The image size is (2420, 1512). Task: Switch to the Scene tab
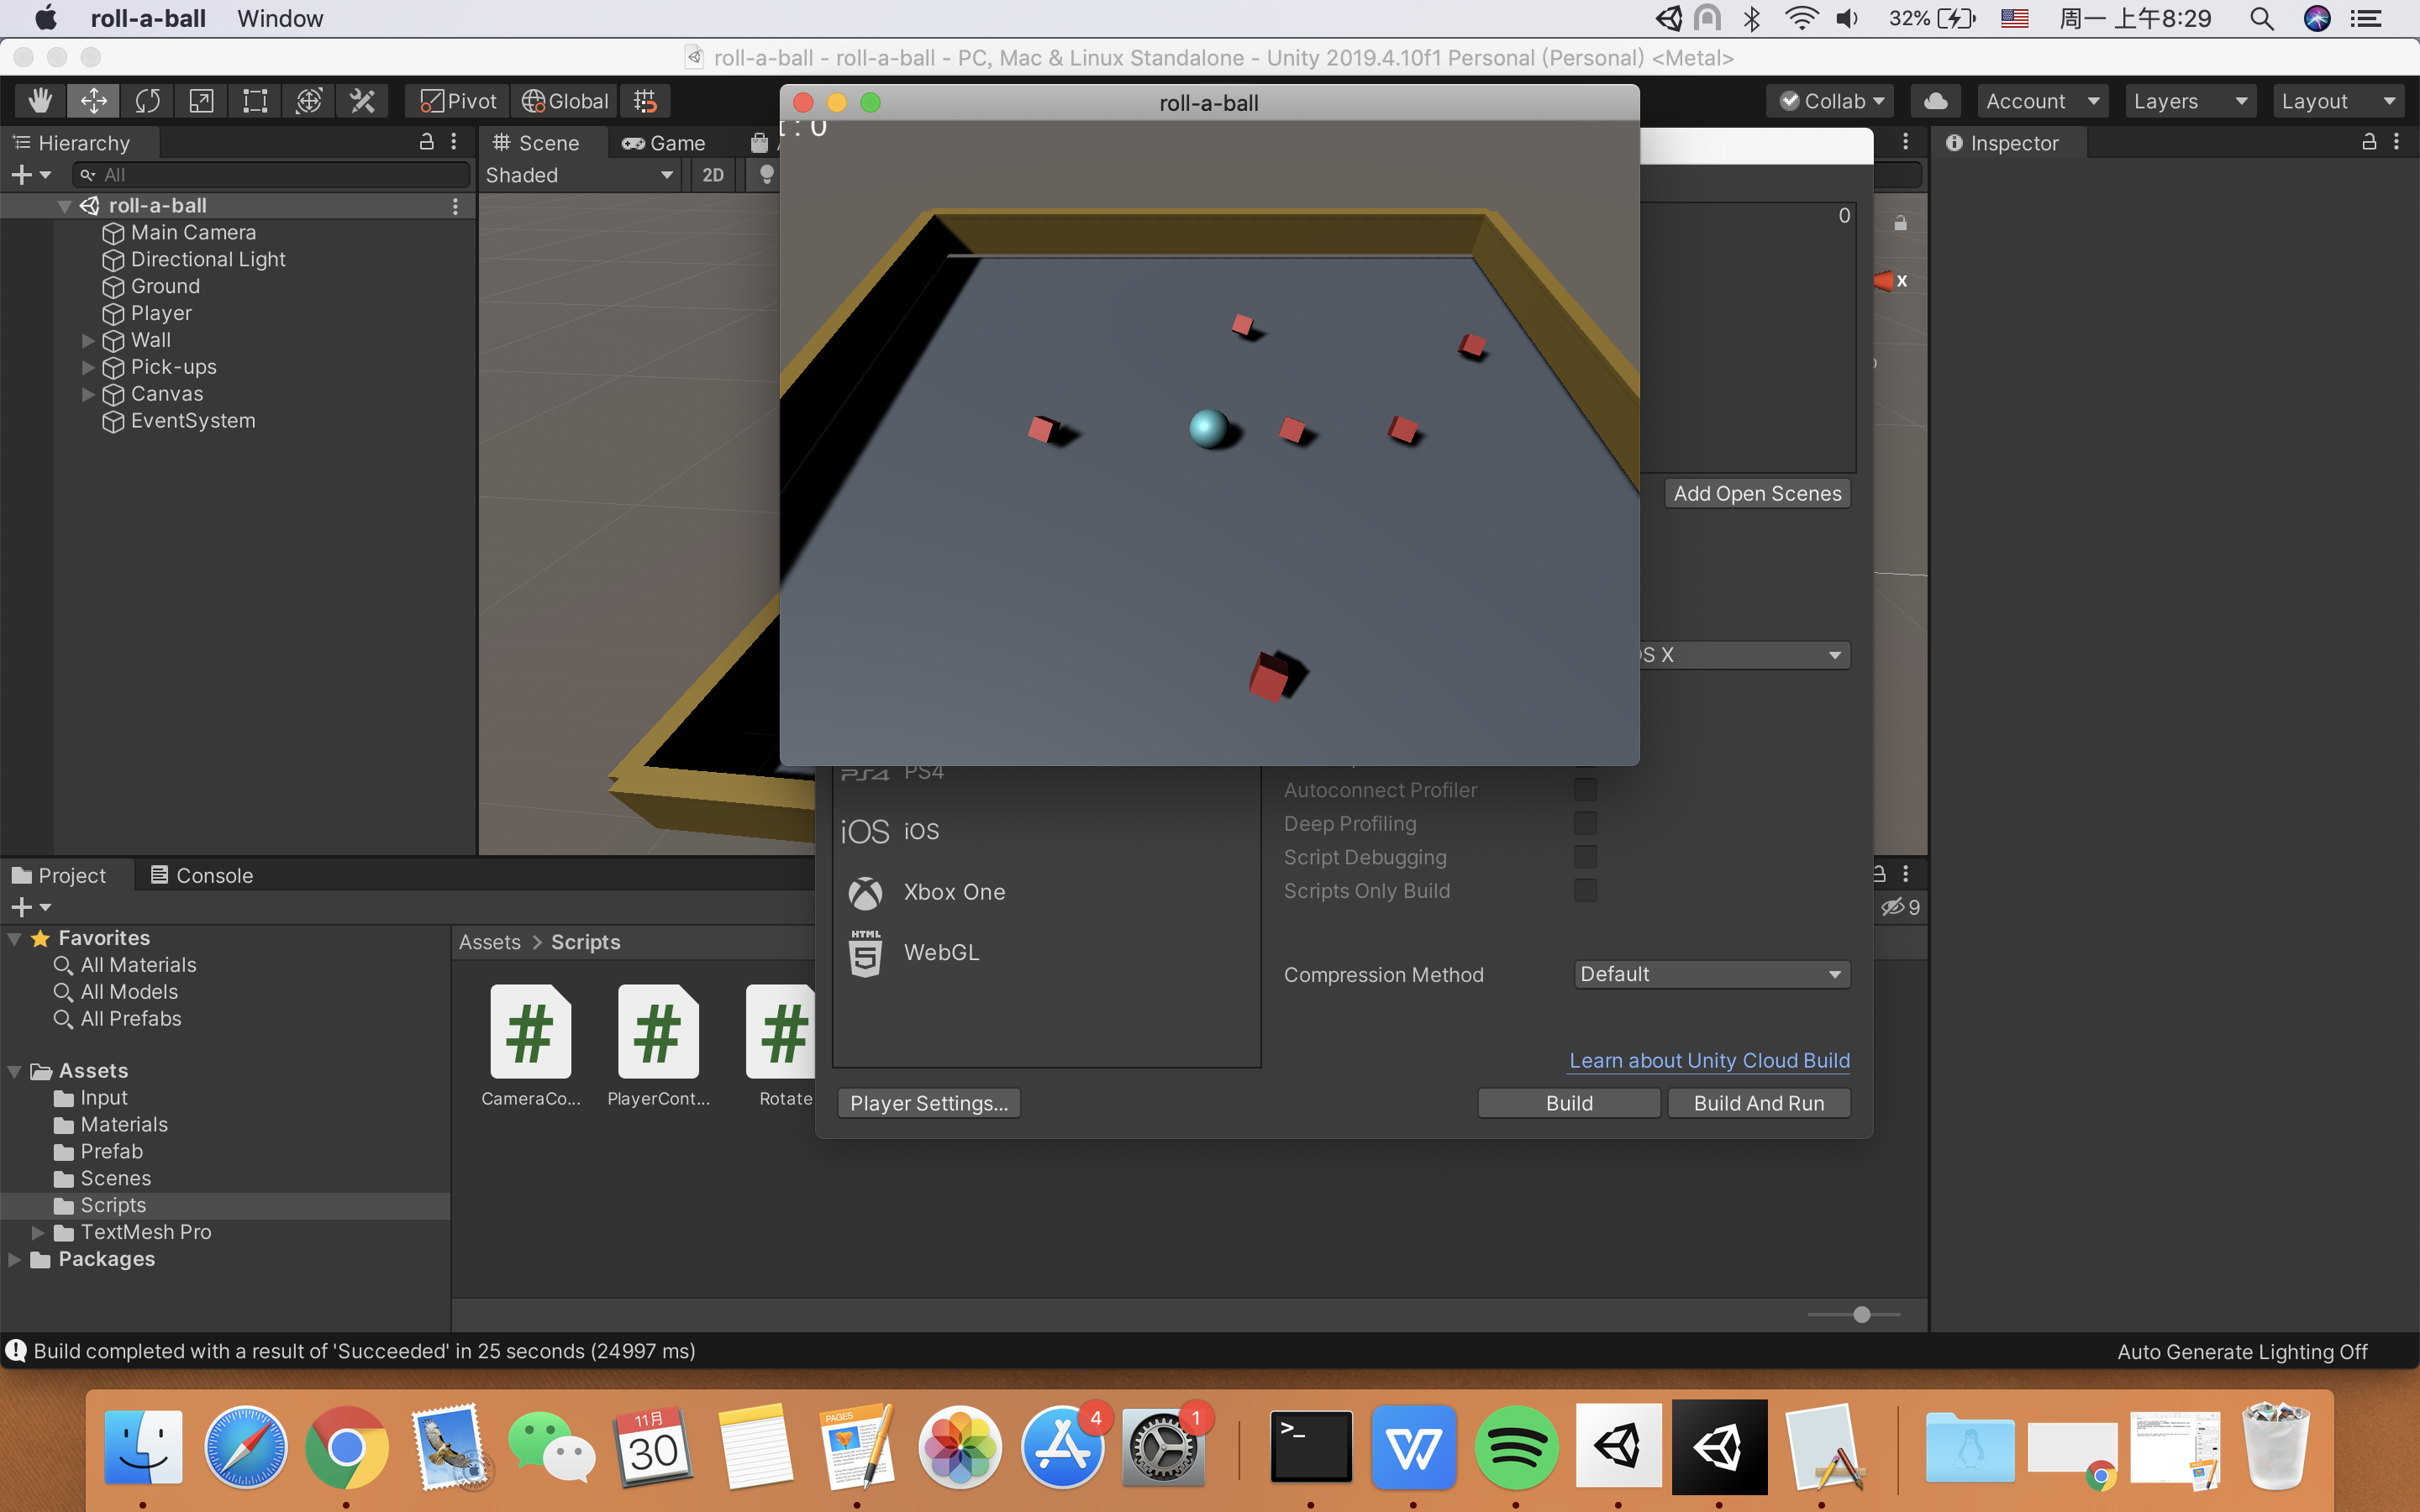(536, 143)
